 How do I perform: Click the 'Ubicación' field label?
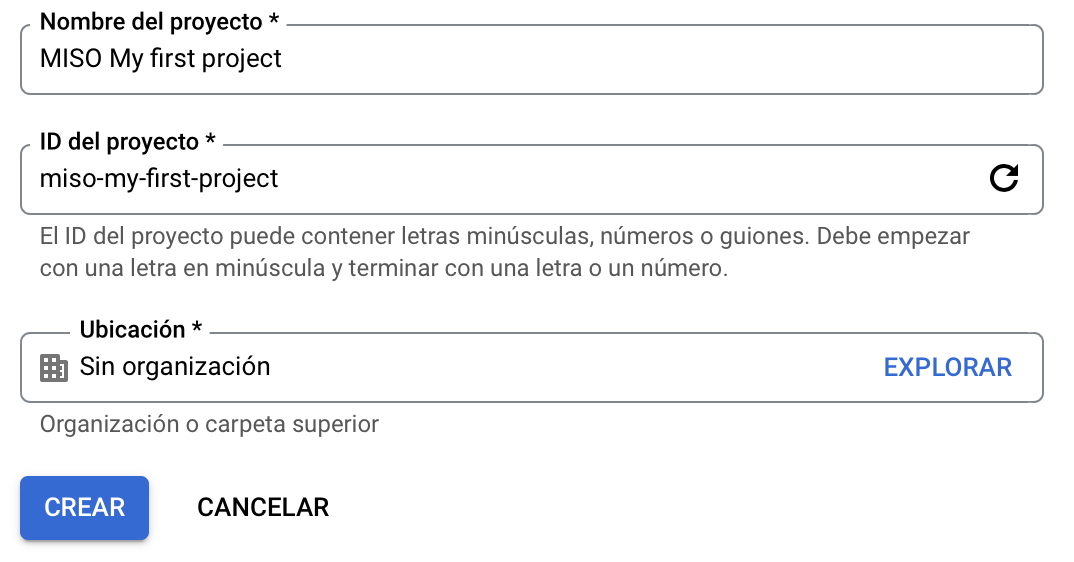tap(132, 330)
